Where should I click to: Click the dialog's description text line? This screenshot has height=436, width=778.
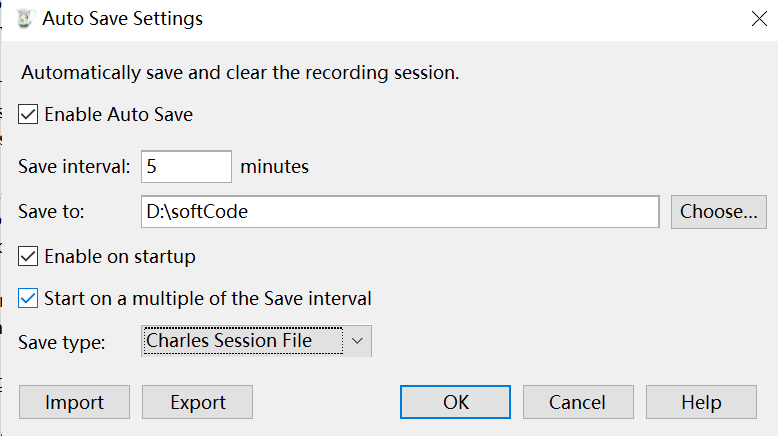coord(240,73)
